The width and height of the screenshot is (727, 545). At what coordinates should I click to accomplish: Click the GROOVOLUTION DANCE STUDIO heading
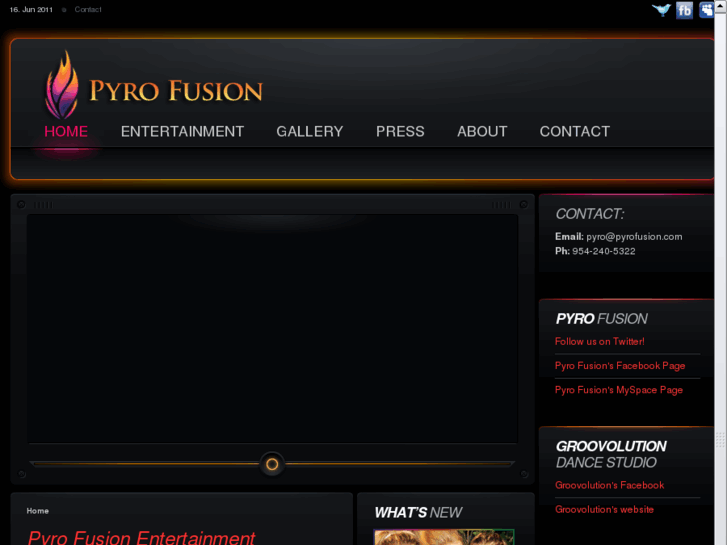(611, 454)
